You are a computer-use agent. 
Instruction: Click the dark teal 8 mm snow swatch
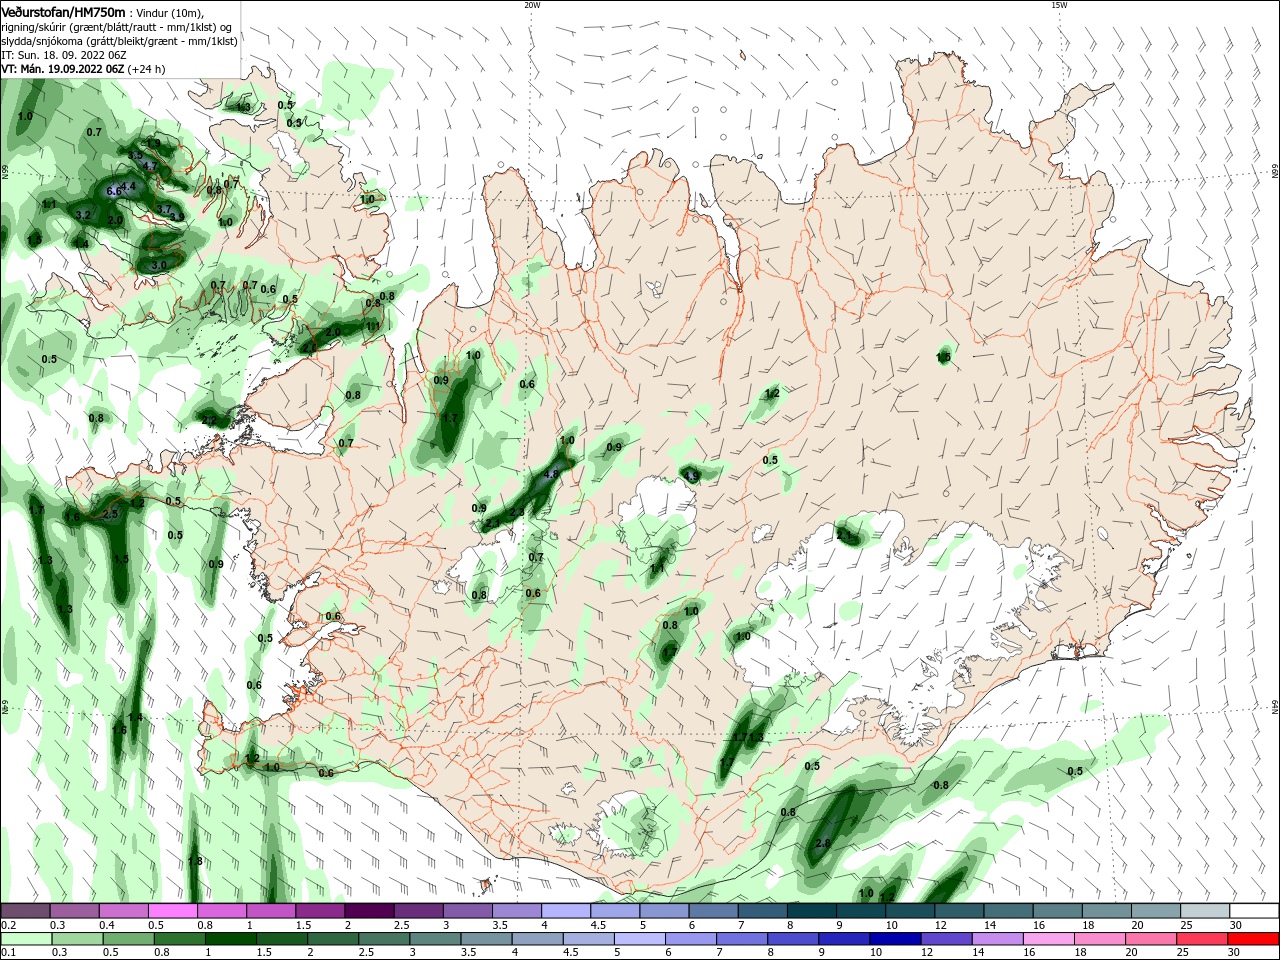click(x=811, y=911)
